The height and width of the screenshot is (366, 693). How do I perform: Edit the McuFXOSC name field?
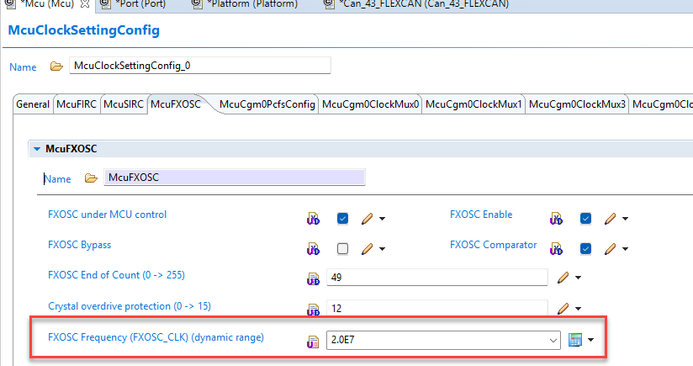234,177
